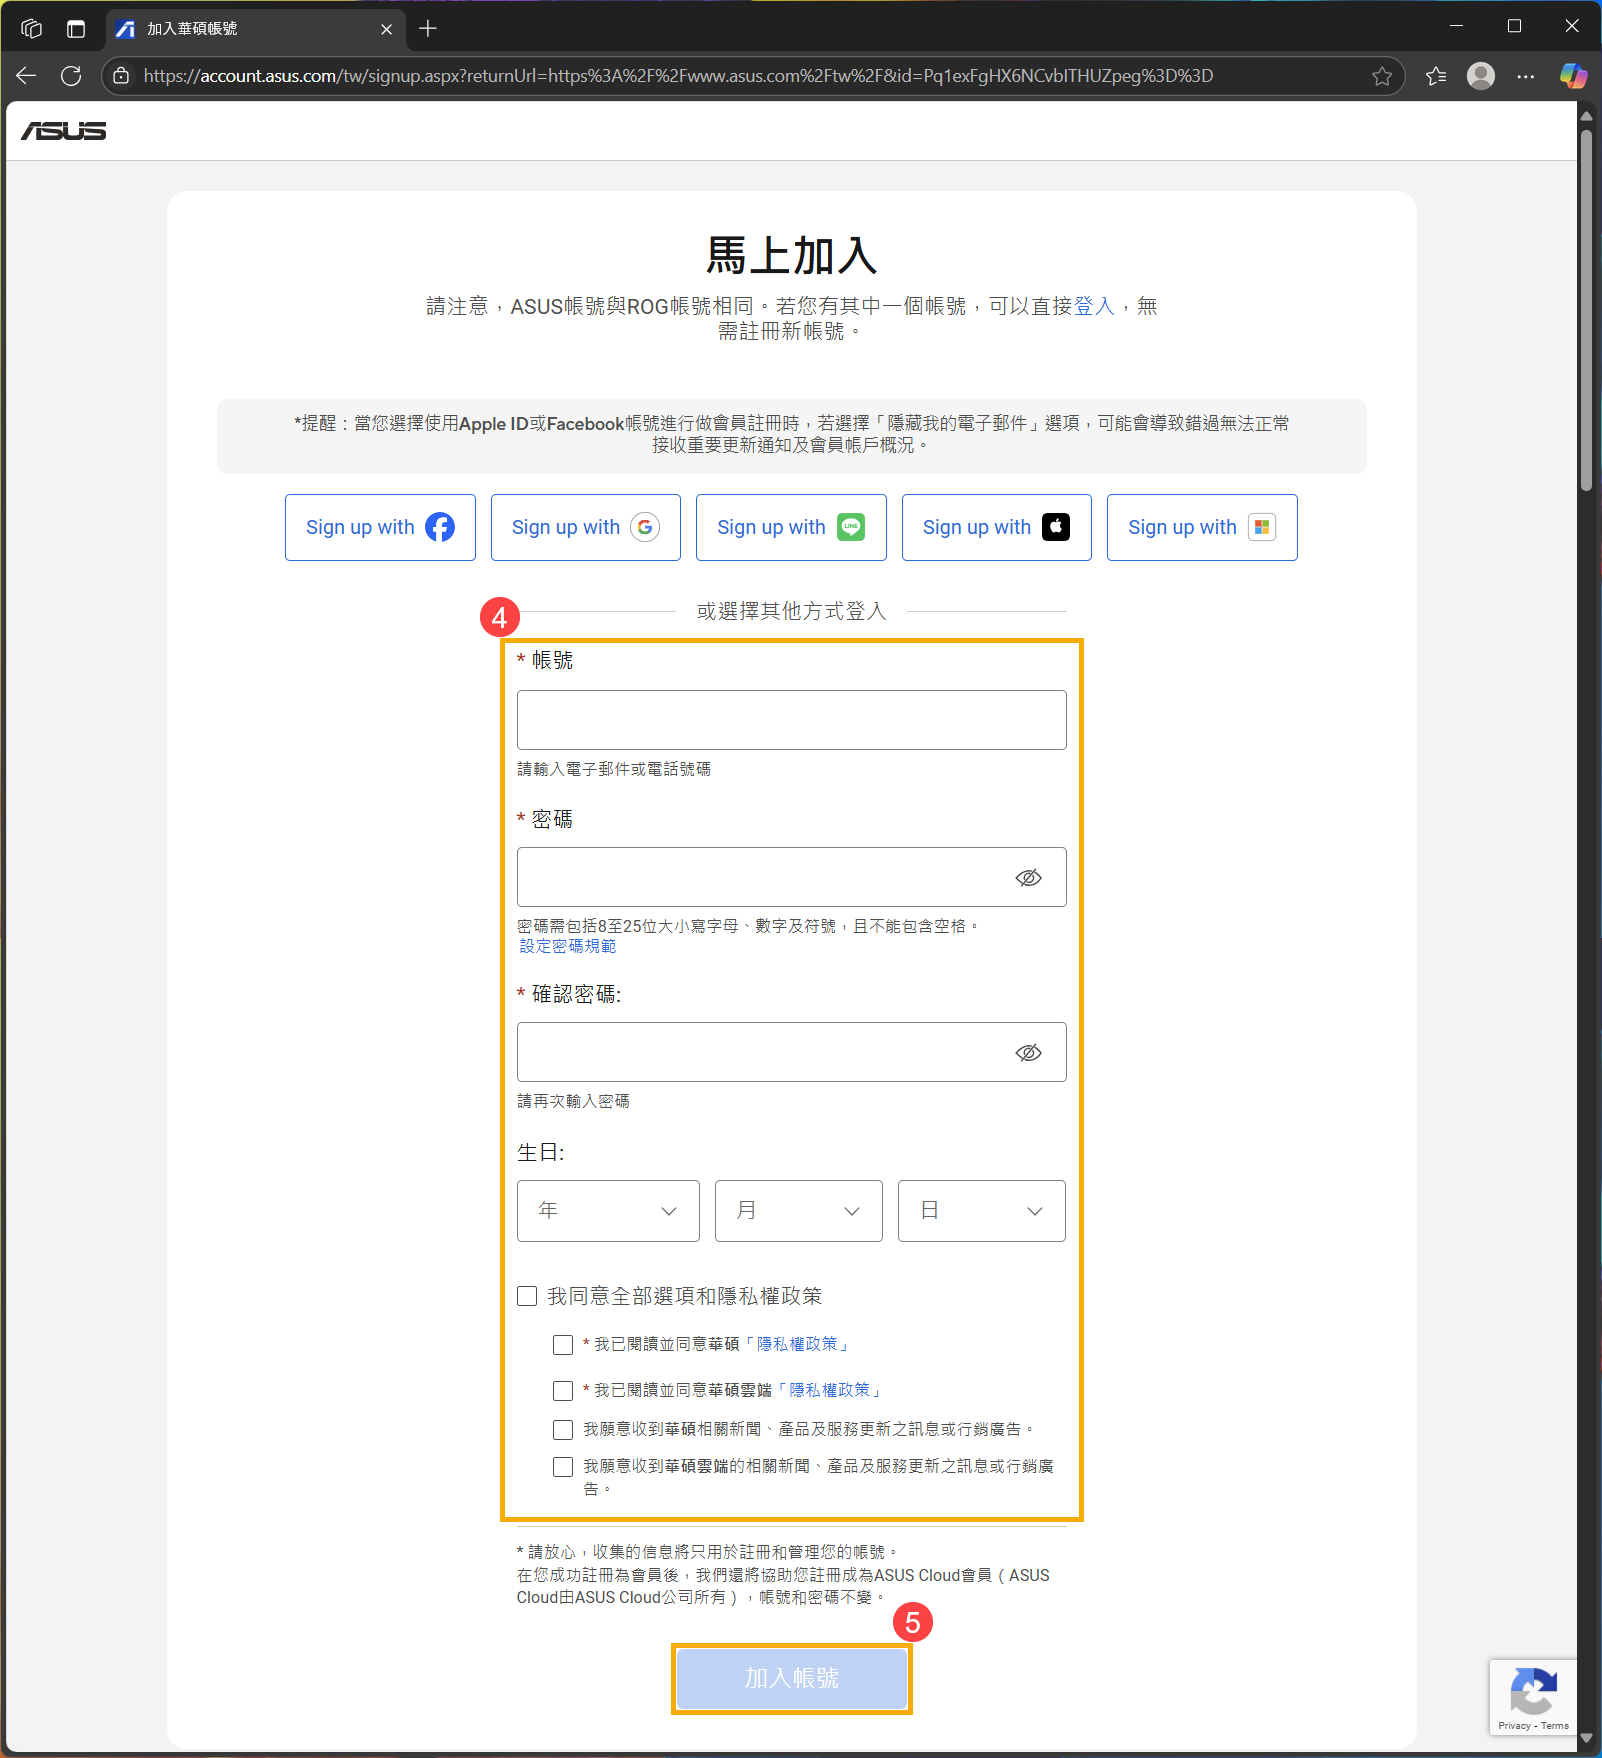The image size is (1602, 1758).
Task: Check 我願意收到華碩雲端的相關新聞 checkbox
Action: click(563, 1467)
